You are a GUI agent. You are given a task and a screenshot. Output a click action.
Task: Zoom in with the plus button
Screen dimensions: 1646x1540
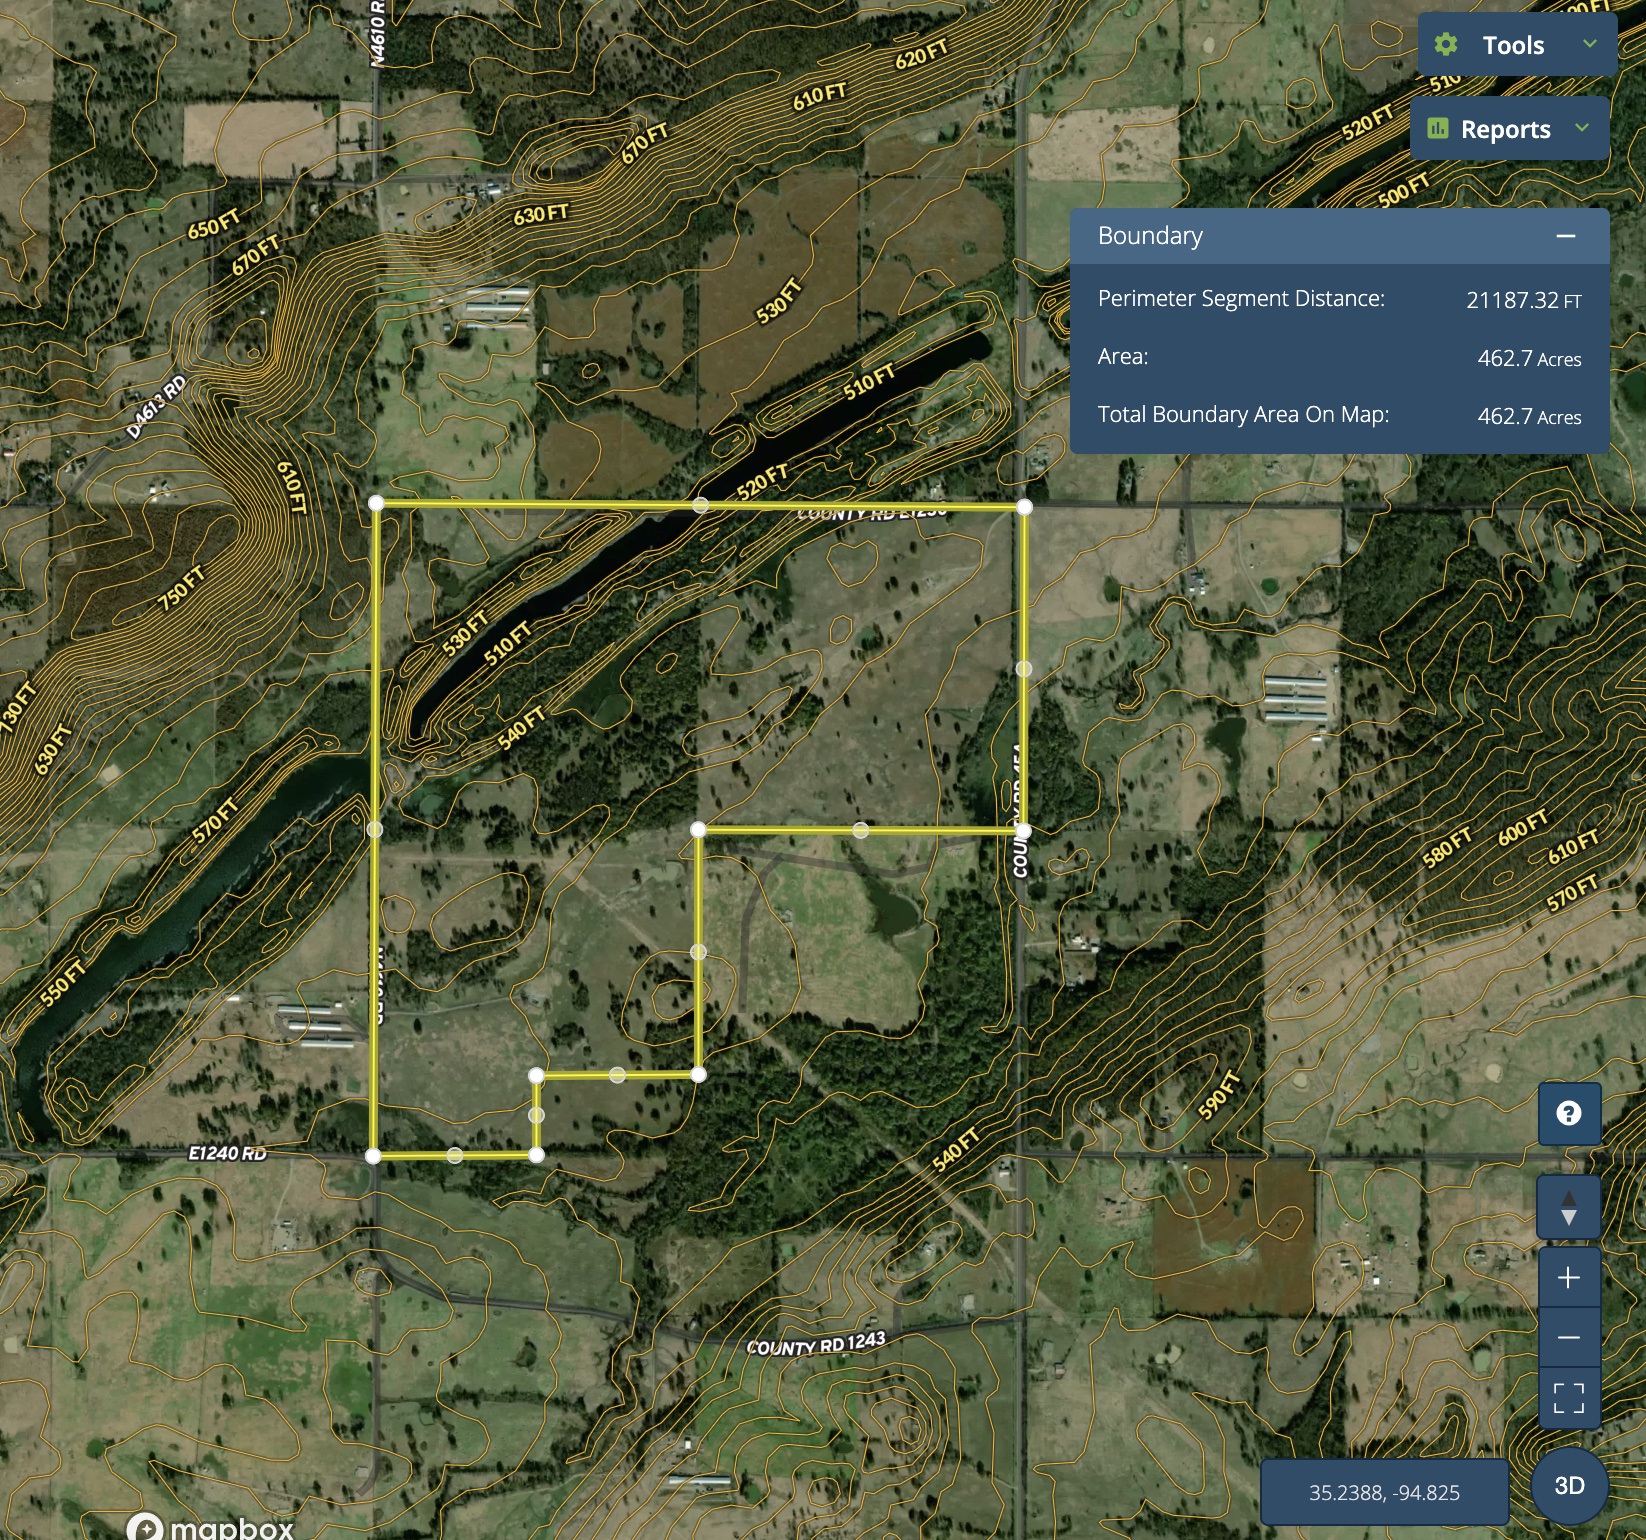pos(1568,1278)
